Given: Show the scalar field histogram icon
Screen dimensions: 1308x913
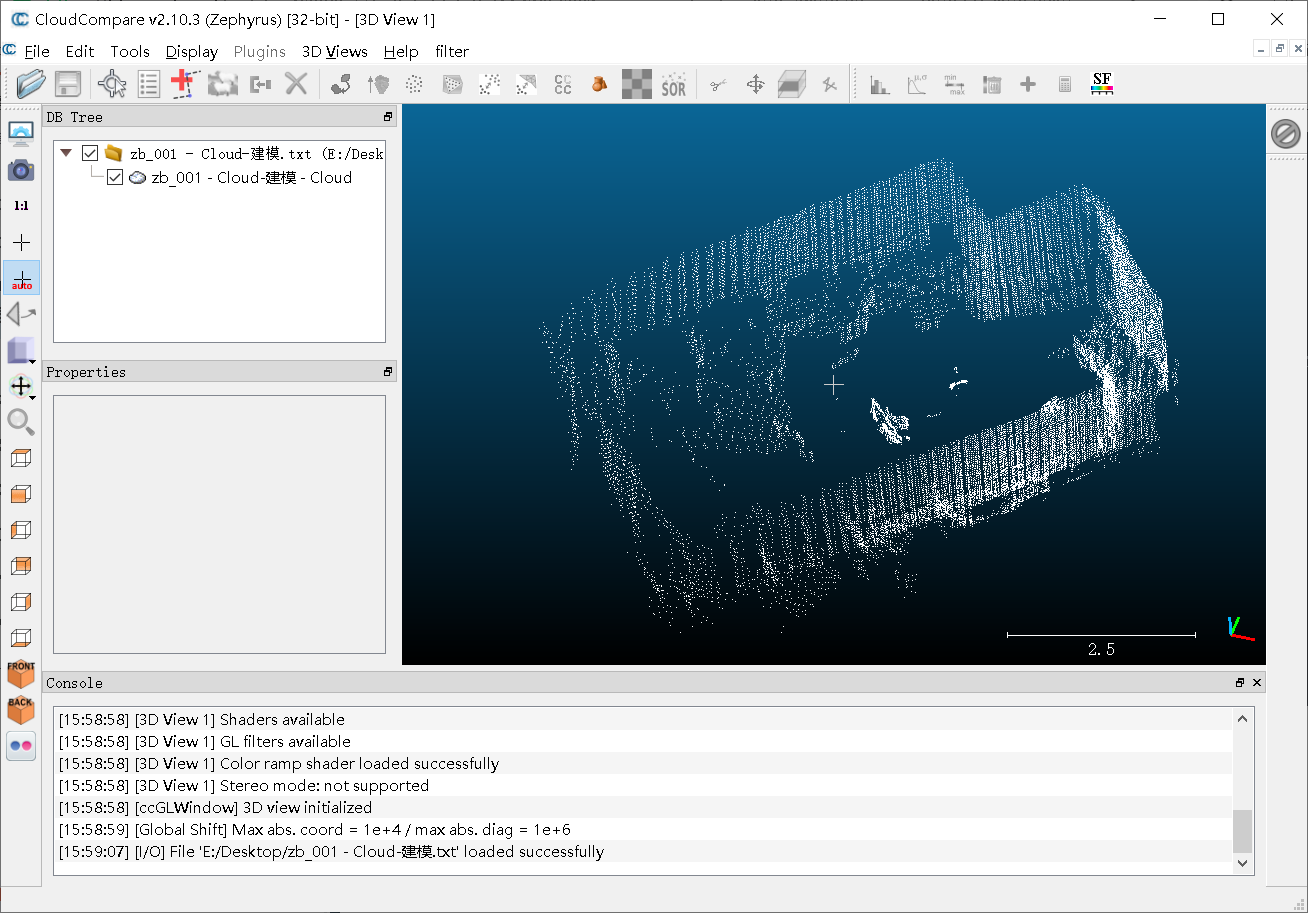Looking at the screenshot, I should pyautogui.click(x=880, y=85).
